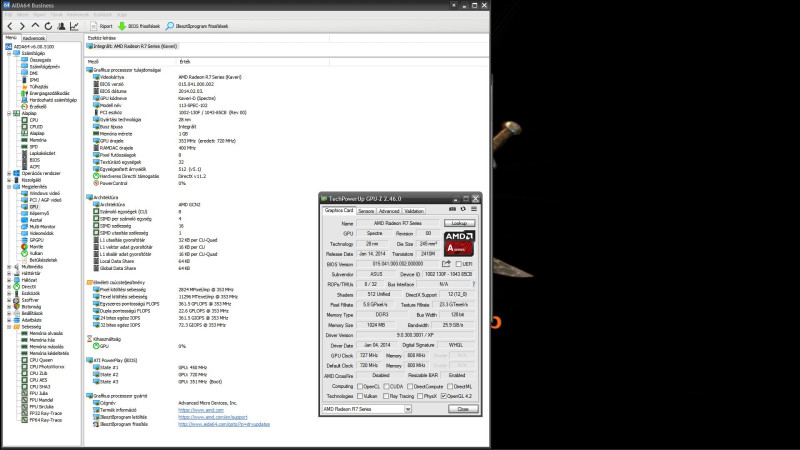This screenshot has width=800, height=450.
Task: Toggle DirectML checkbox
Action: (x=450, y=386)
